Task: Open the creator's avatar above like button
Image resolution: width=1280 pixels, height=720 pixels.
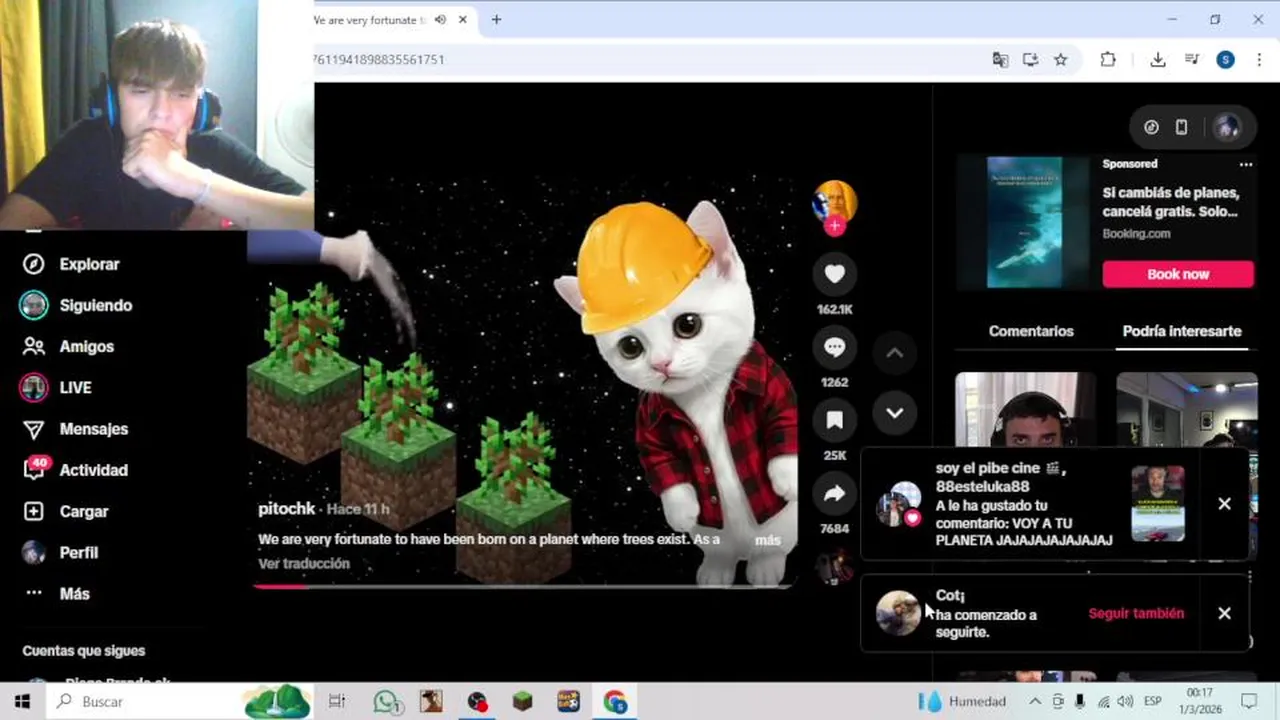Action: coord(835,203)
